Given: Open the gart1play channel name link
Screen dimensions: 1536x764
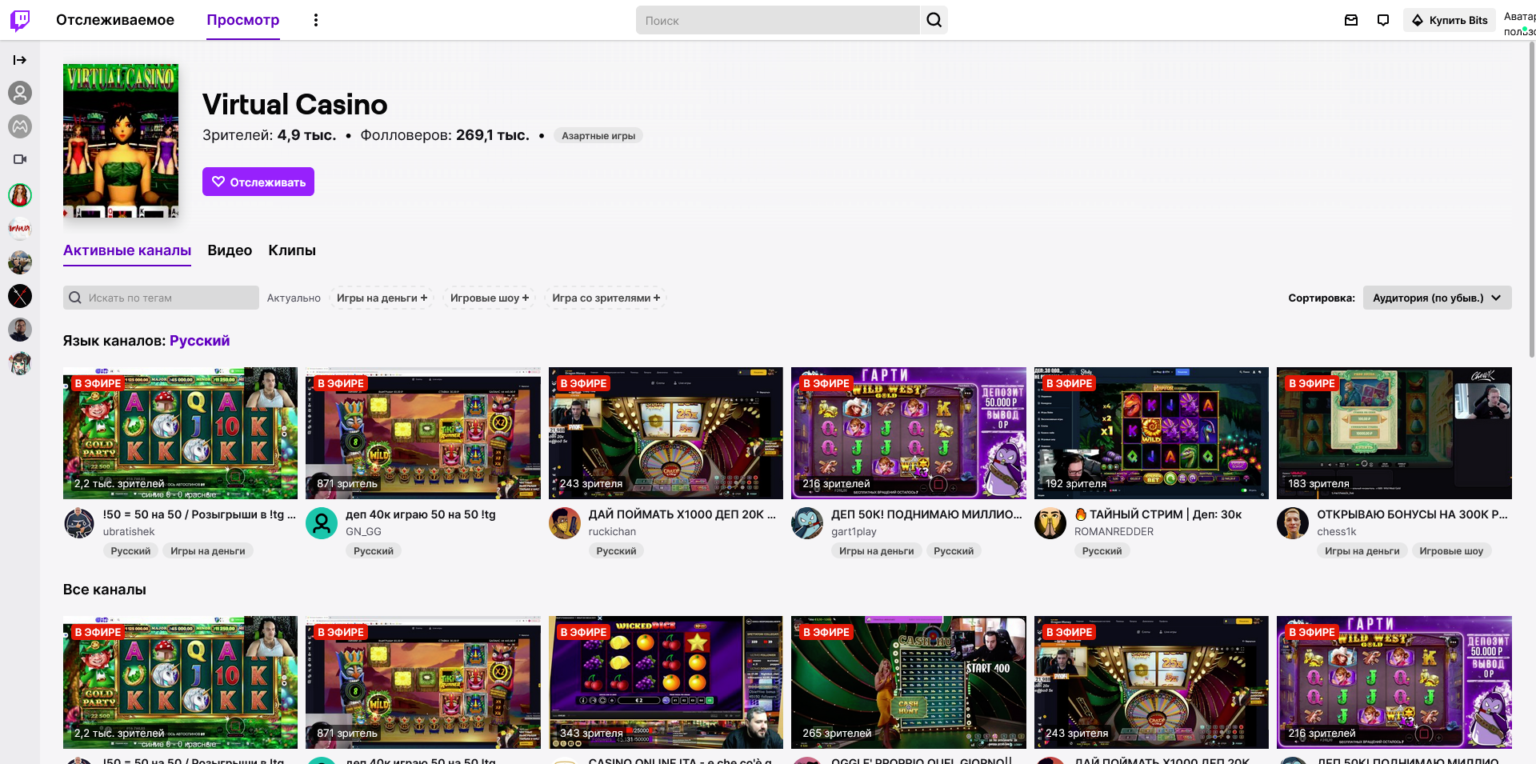Looking at the screenshot, I should tap(854, 532).
